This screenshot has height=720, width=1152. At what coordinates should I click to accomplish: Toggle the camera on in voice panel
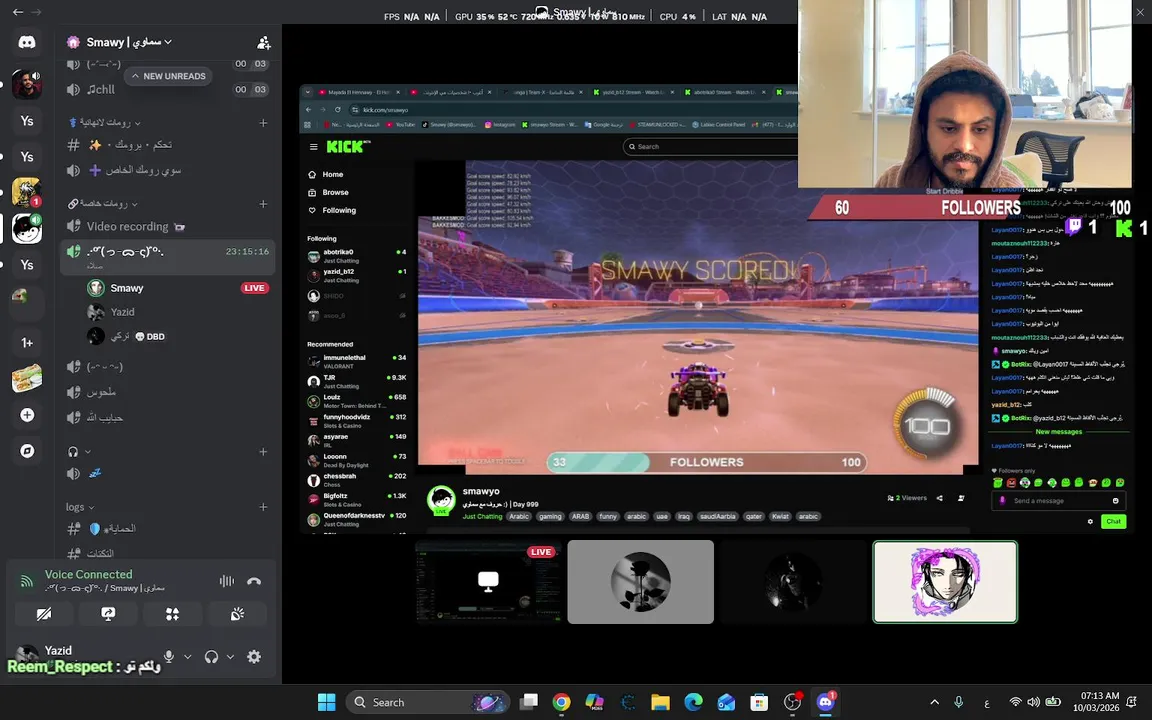[x=44, y=614]
